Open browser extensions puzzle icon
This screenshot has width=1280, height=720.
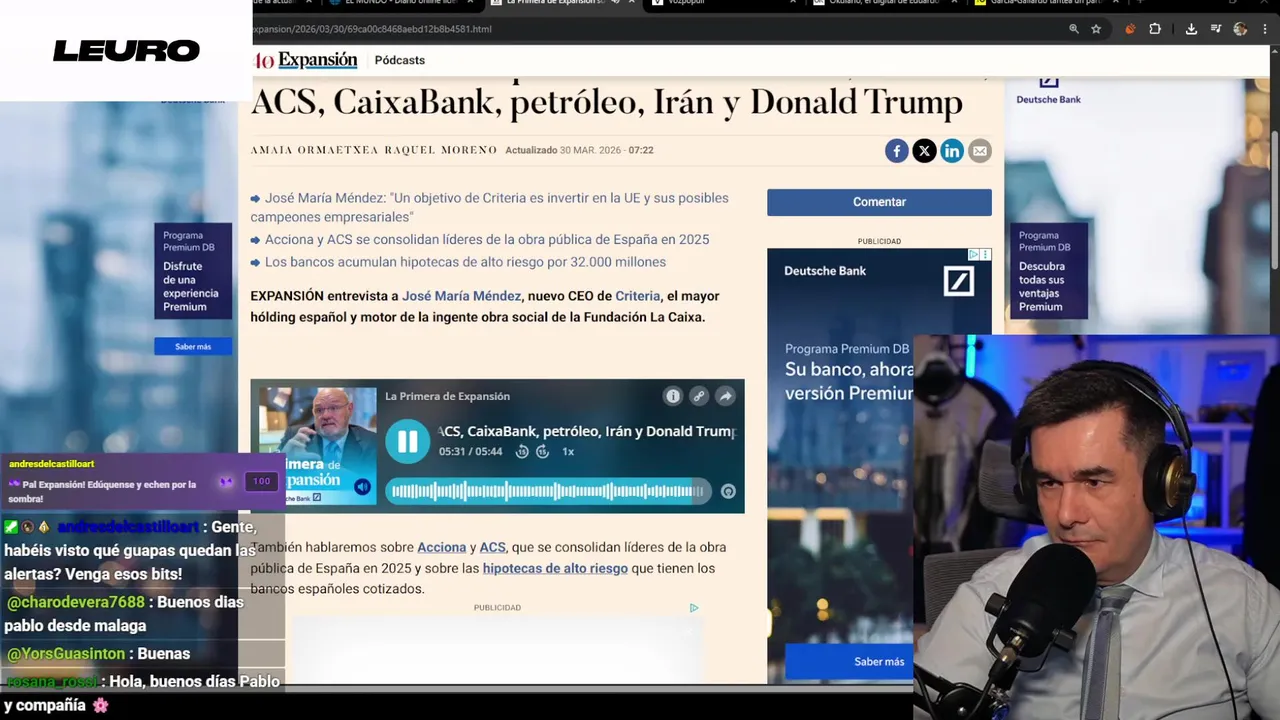[1155, 29]
